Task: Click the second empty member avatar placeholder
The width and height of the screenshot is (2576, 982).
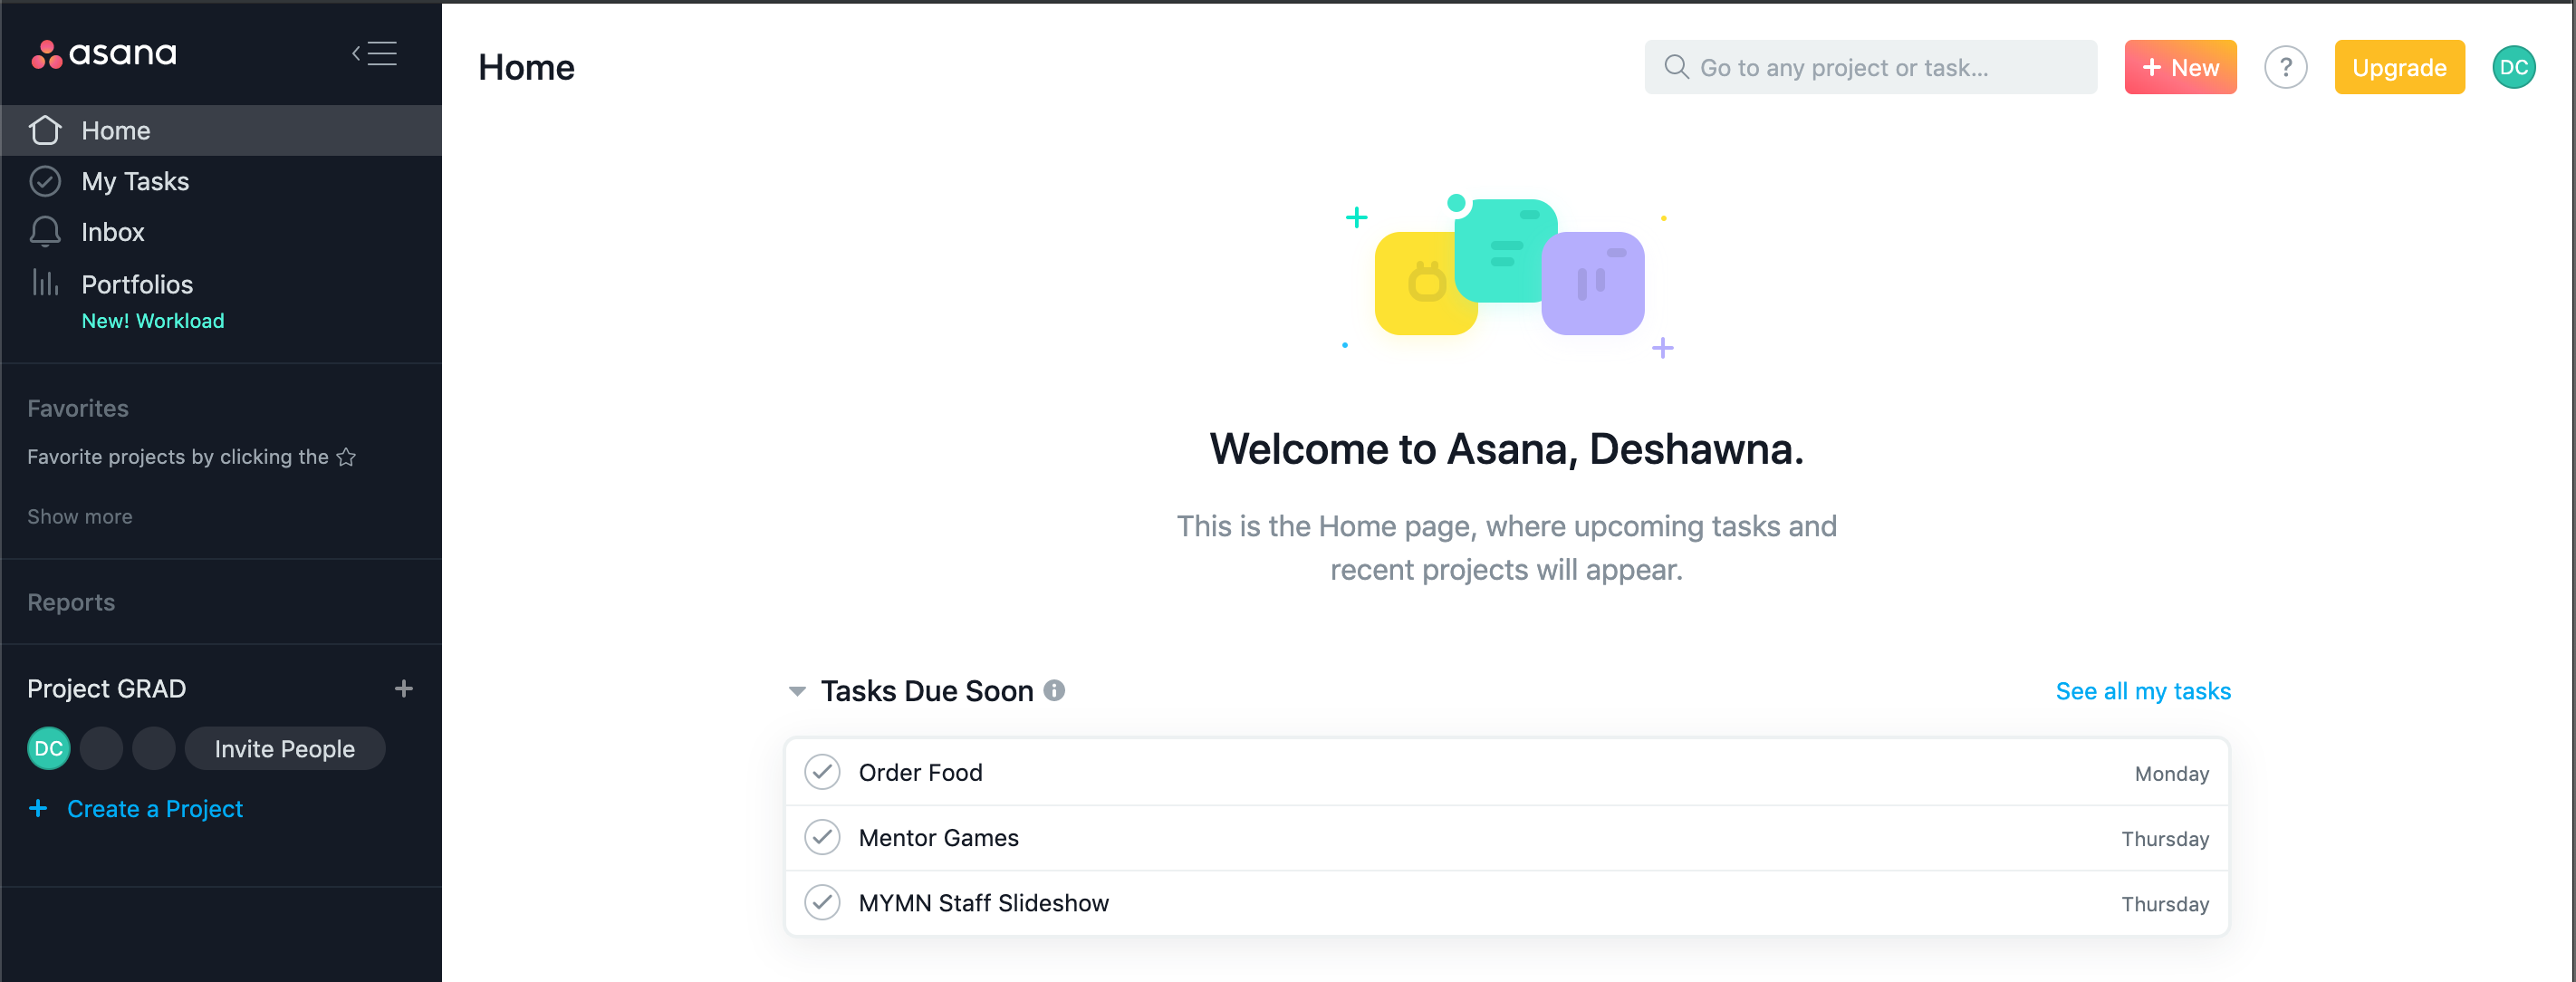Action: [x=154, y=748]
